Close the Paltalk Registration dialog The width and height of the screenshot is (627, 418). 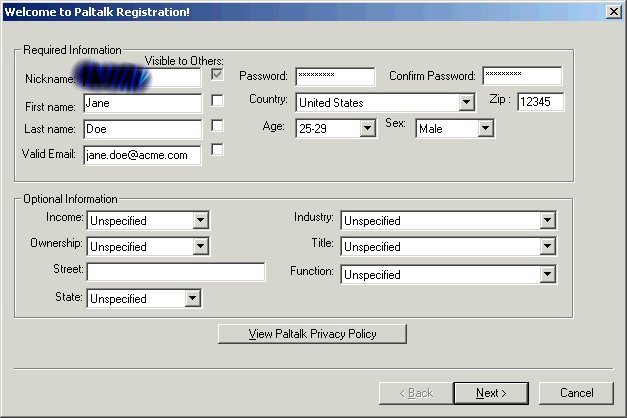coord(614,12)
